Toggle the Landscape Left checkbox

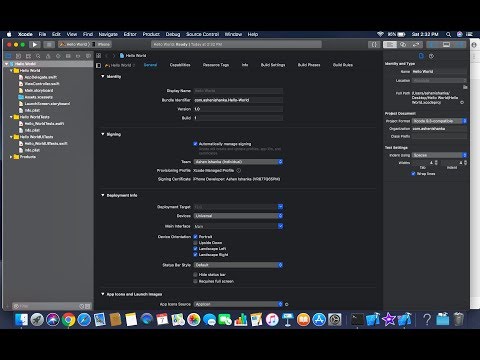click(195, 249)
